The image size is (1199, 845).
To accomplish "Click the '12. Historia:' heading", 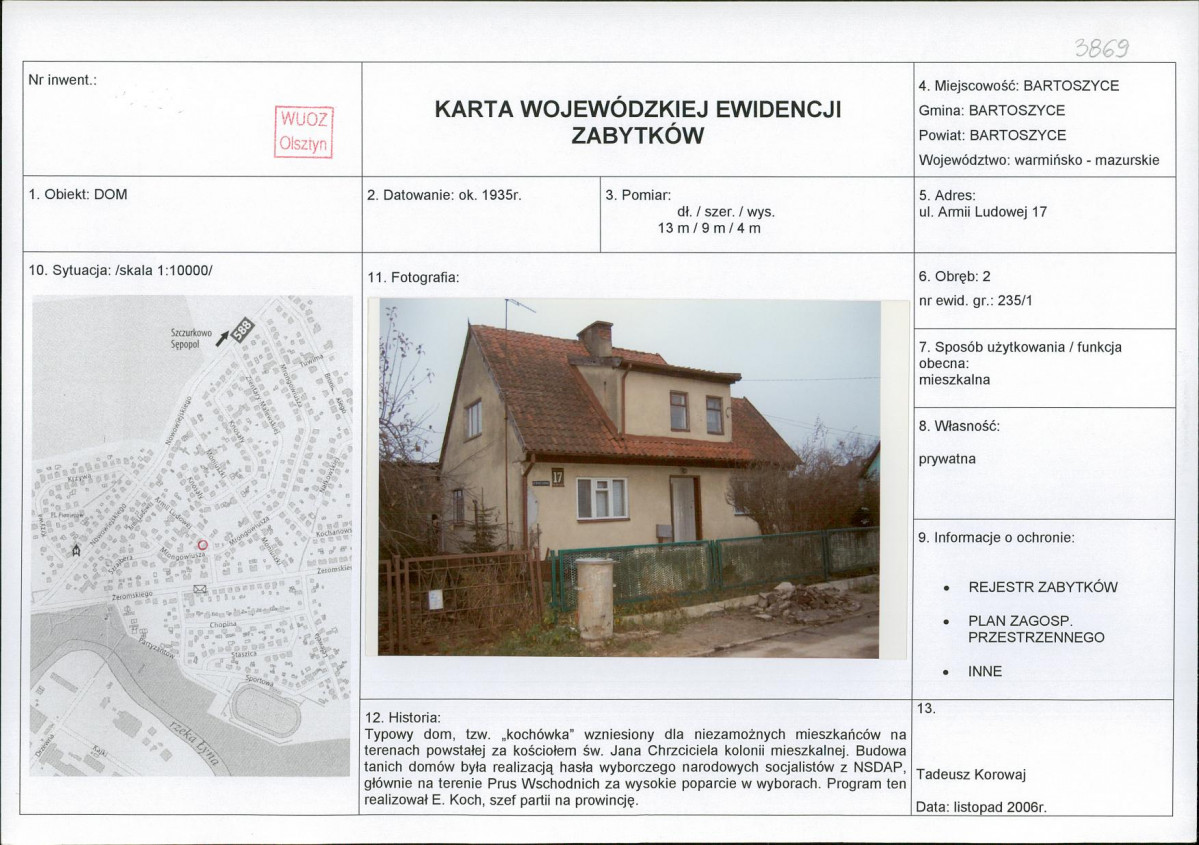I will pyautogui.click(x=403, y=718).
